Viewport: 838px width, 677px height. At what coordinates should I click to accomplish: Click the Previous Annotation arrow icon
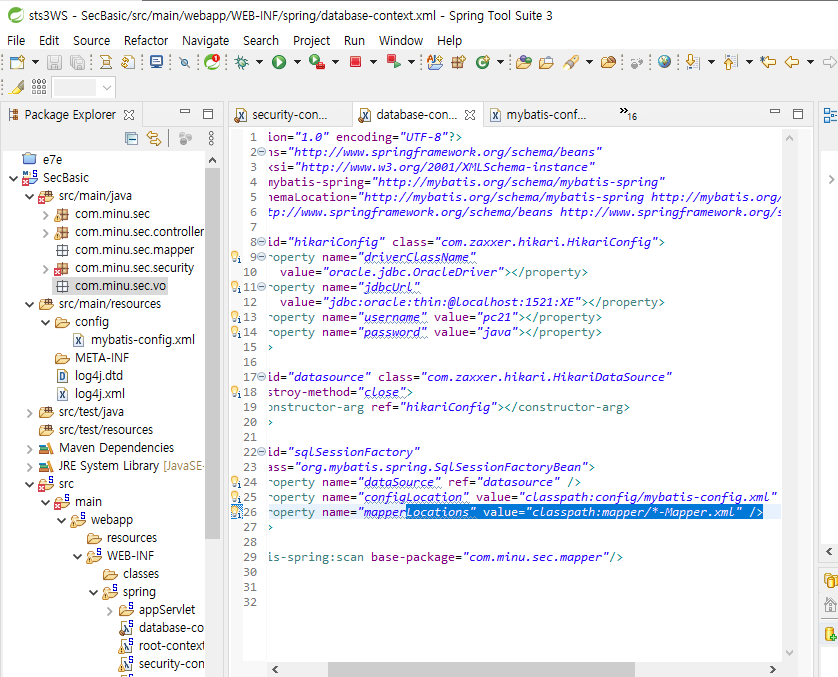[731, 63]
